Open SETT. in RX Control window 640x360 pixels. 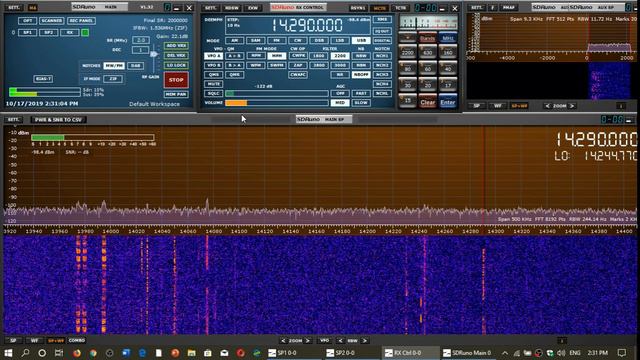211,8
